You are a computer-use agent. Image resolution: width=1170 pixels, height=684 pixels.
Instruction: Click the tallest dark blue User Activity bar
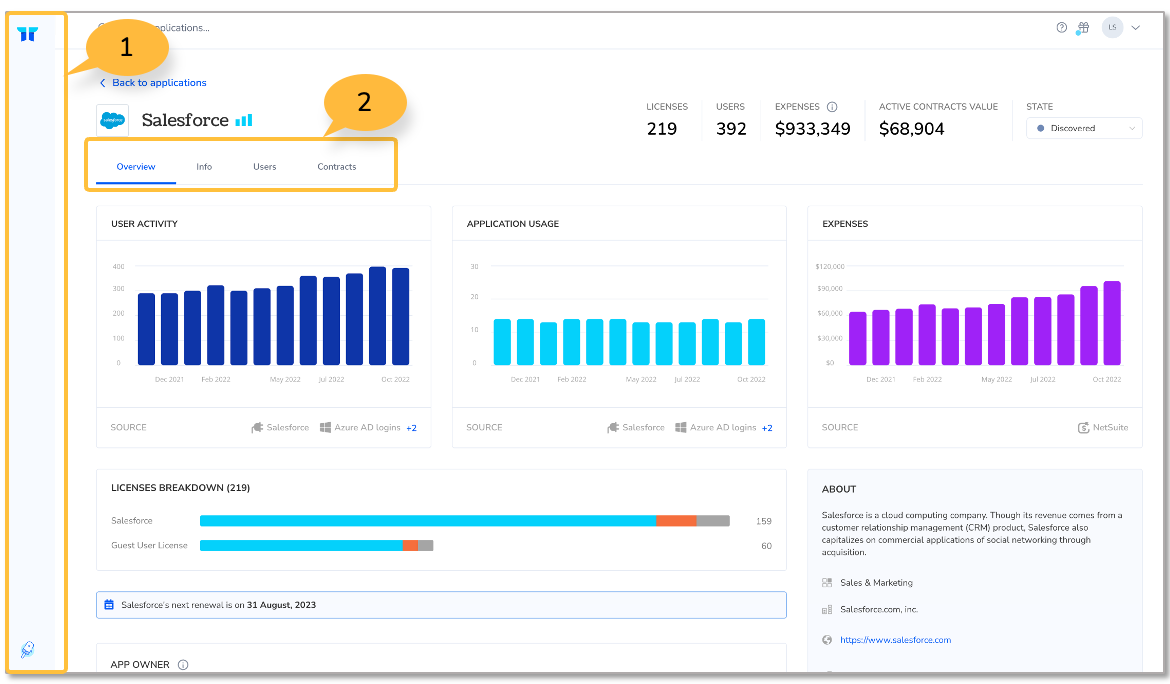click(x=378, y=316)
